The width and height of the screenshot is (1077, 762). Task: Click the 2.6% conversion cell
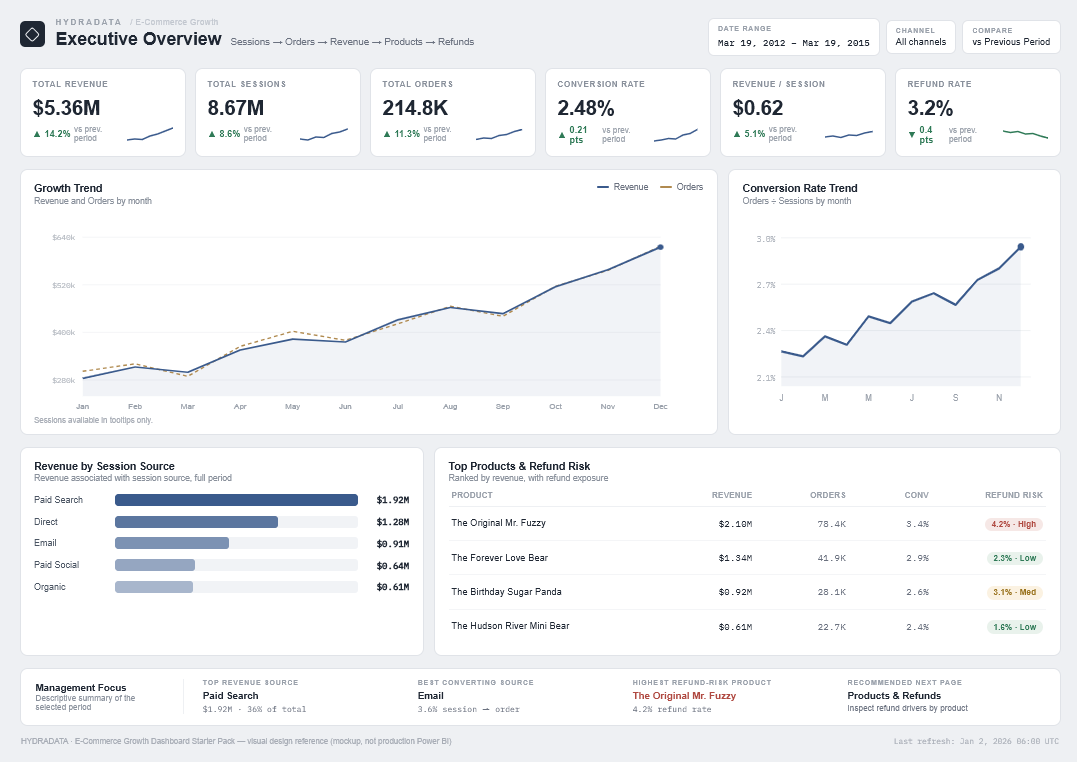point(918,592)
